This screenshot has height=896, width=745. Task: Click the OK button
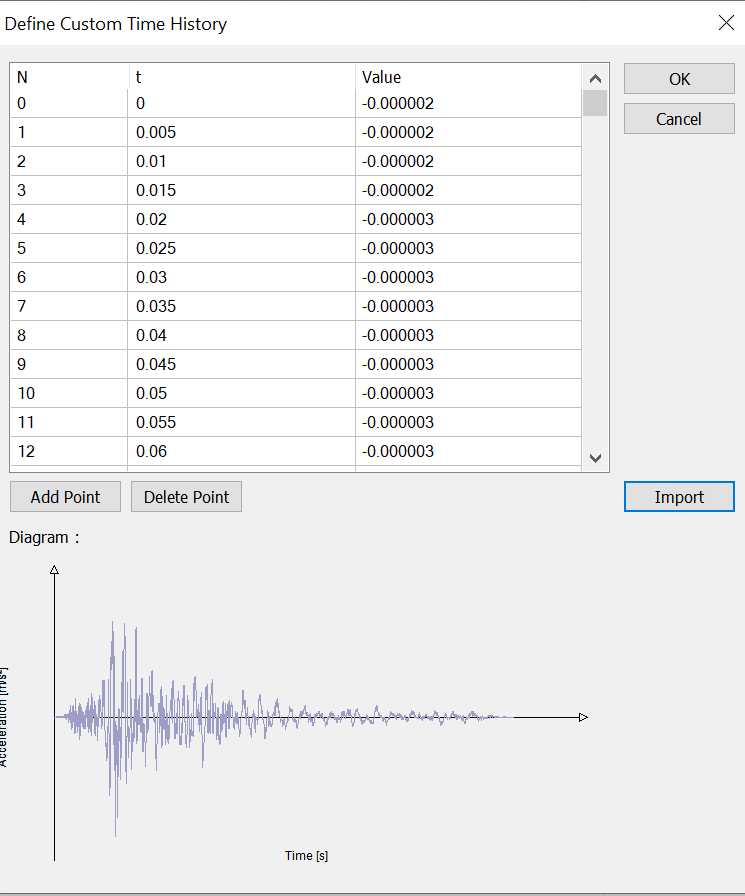pyautogui.click(x=679, y=79)
